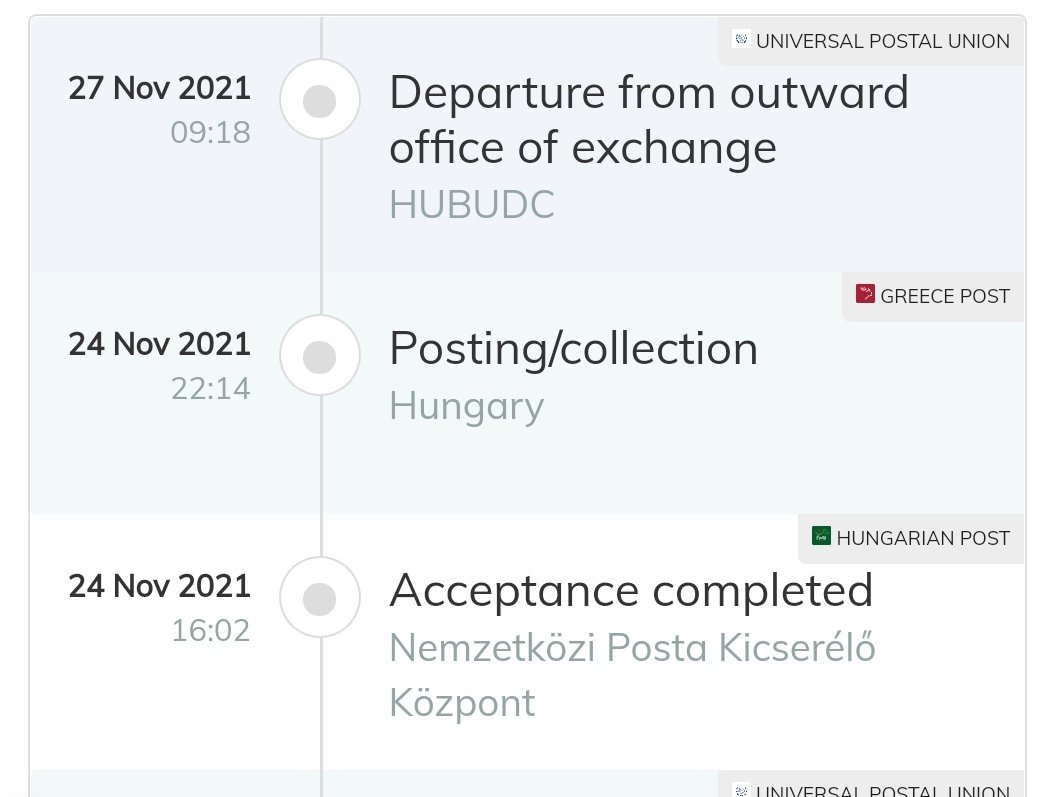Click the HUBUDC location text
Image resolution: width=1059 pixels, height=797 pixels.
tap(472, 204)
